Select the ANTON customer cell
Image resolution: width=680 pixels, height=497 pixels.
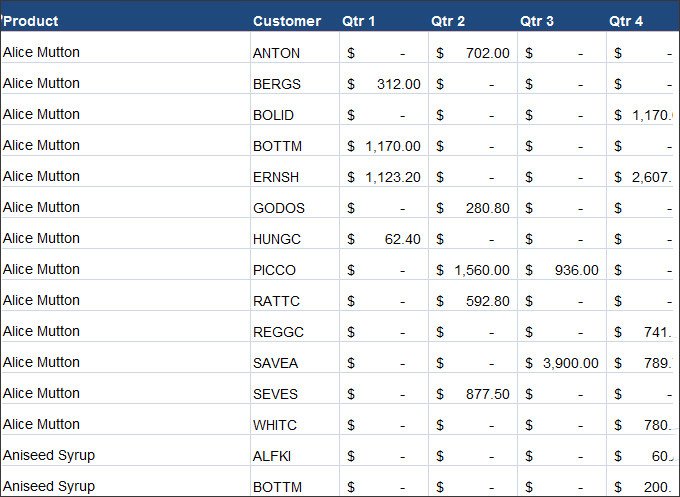[295, 47]
